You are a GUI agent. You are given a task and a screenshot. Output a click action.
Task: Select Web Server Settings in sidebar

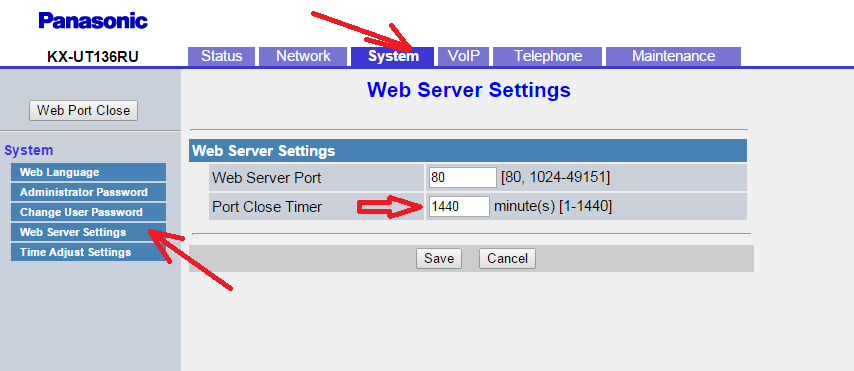pos(88,232)
